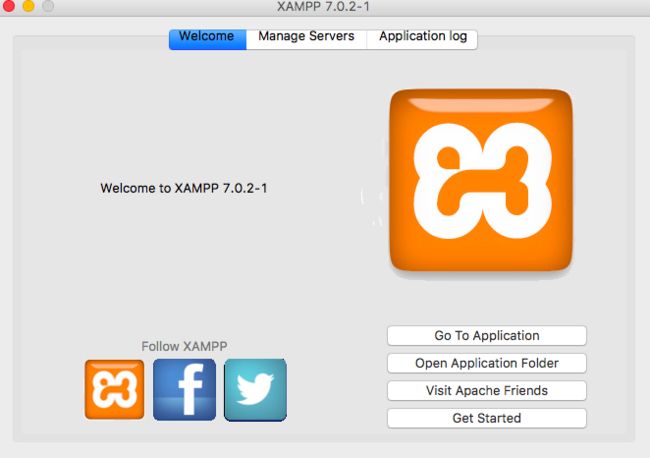This screenshot has height=458, width=650.
Task: Click the window title 'XAMPP 7.0.2-1'
Action: [x=323, y=6]
